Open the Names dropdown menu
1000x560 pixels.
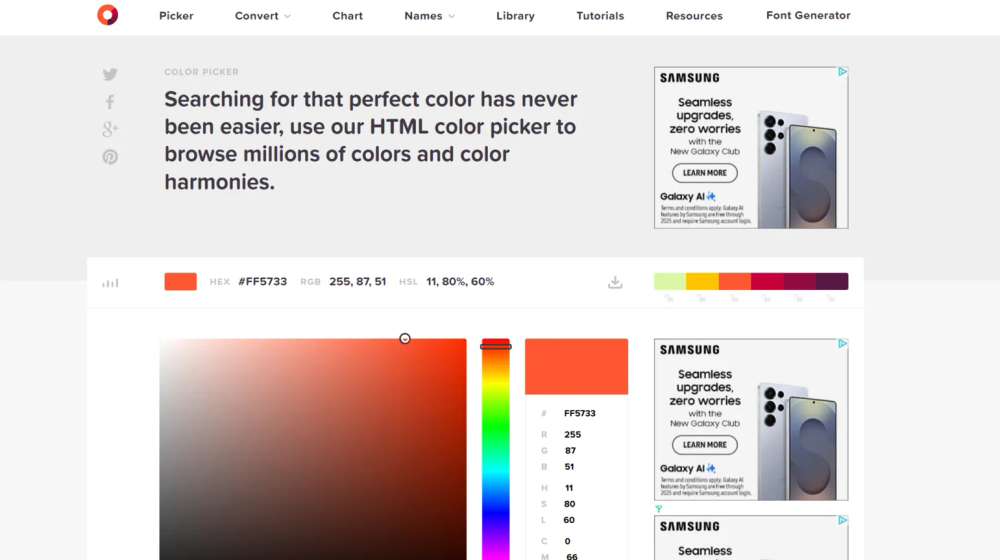429,16
